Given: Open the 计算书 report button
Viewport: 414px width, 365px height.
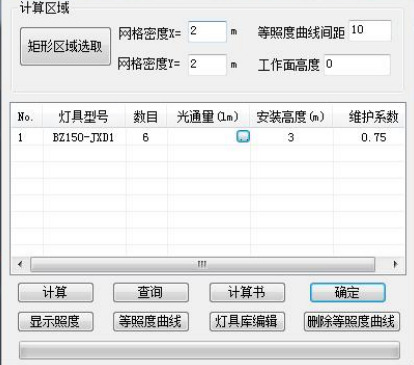Looking at the screenshot, I should 247,293.
